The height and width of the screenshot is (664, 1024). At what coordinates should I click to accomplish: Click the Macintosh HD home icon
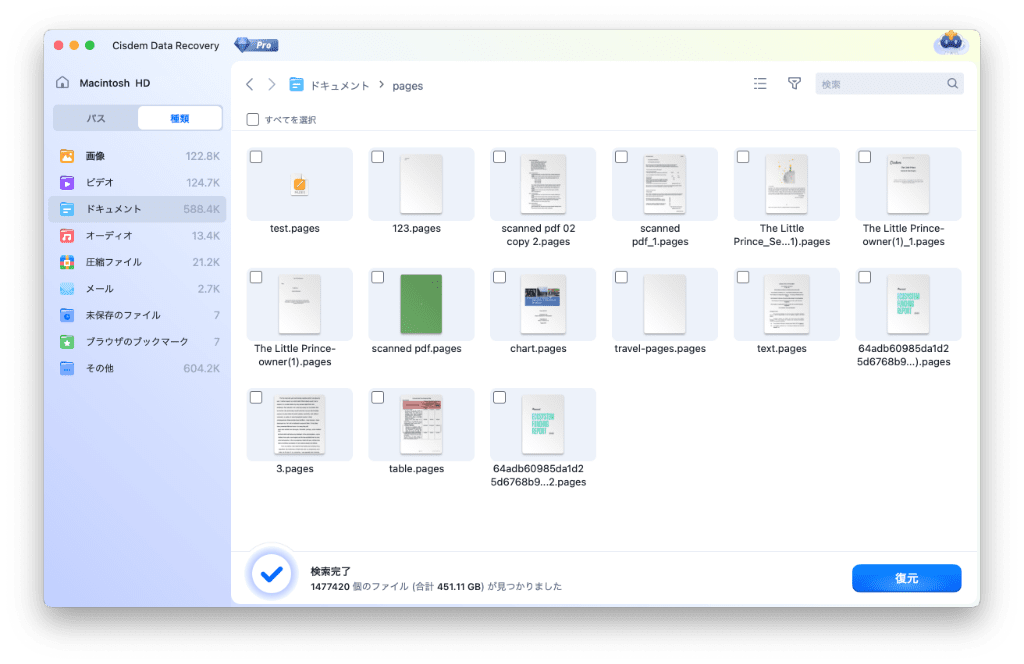[63, 82]
